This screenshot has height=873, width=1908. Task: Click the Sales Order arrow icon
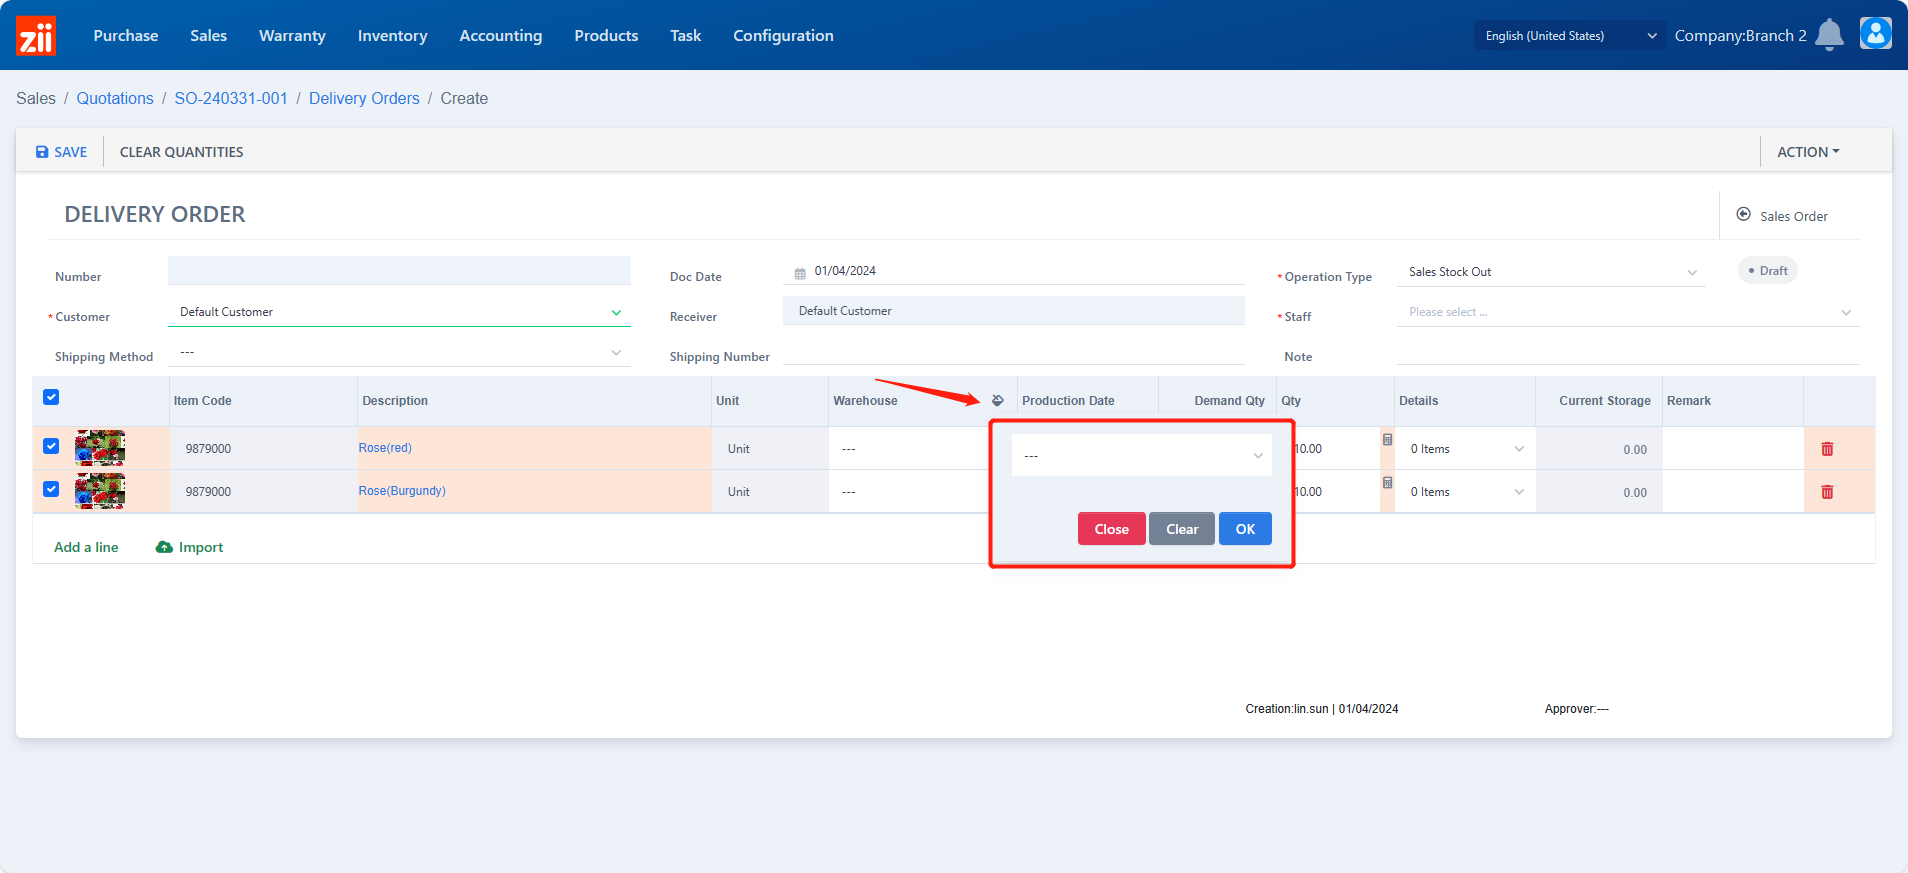[1743, 215]
